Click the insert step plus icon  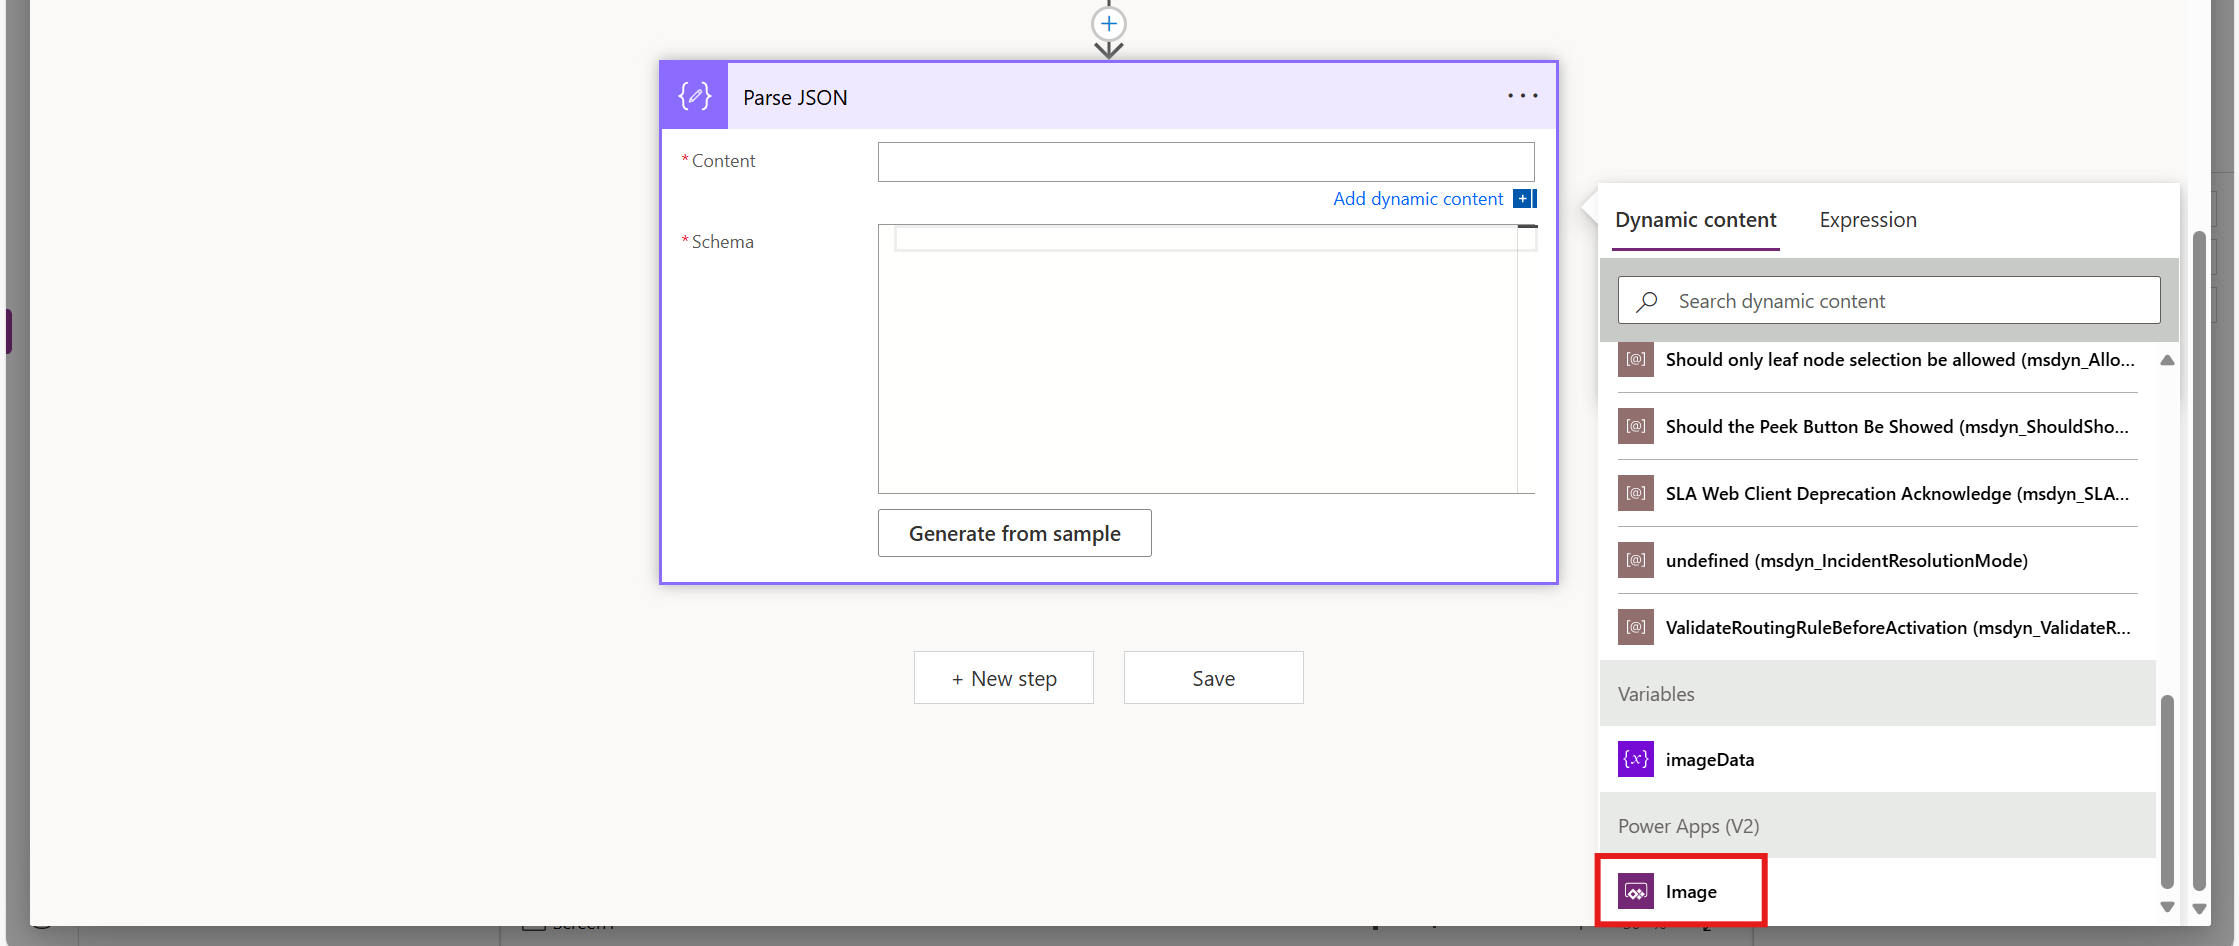[x=1108, y=24]
